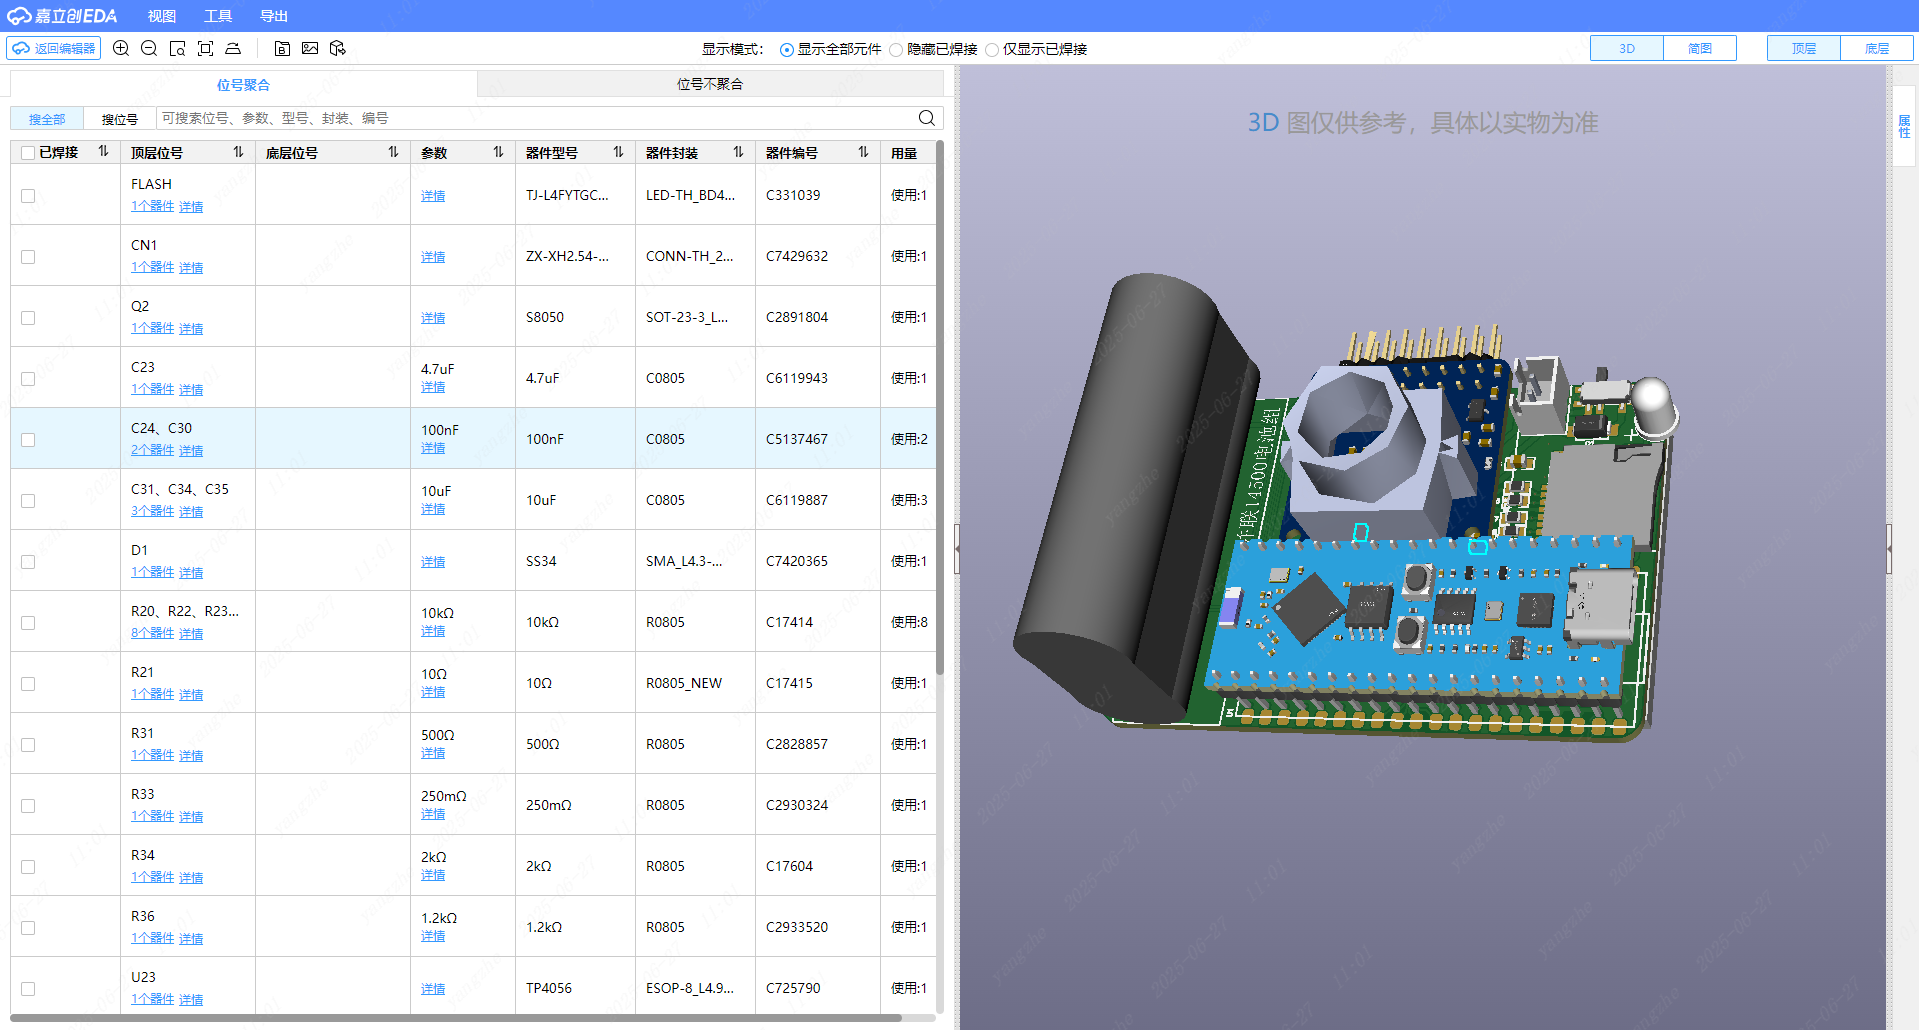Show the 顶层 top layer view

1804,48
